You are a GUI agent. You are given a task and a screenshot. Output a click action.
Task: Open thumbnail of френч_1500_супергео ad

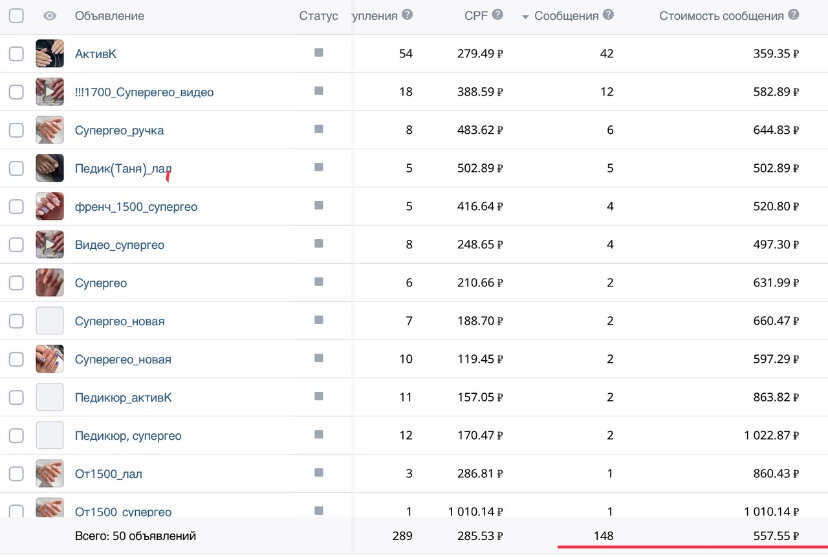(x=50, y=206)
